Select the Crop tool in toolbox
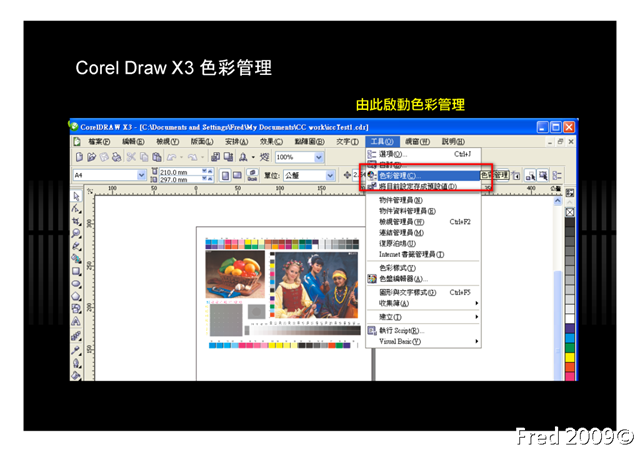Viewport: 640px width, 452px height. pos(76,221)
